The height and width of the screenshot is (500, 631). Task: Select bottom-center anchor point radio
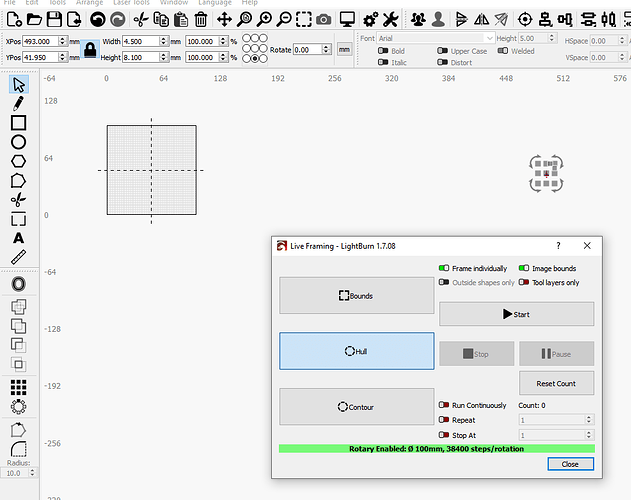[x=254, y=59]
